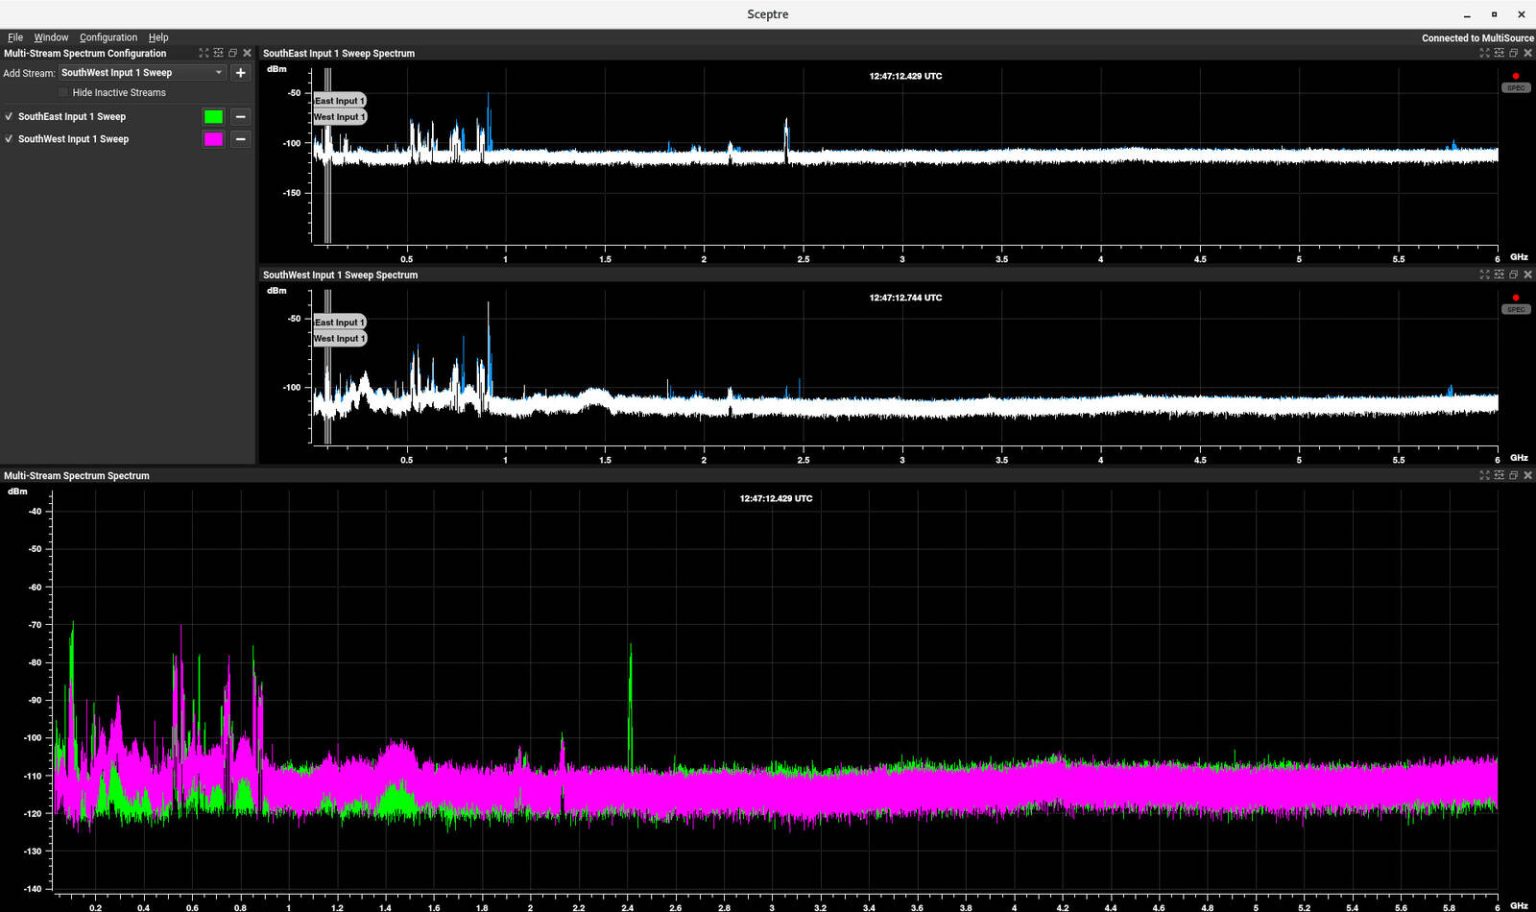Click the red record dot on SouthWest spectrum

1515,297
